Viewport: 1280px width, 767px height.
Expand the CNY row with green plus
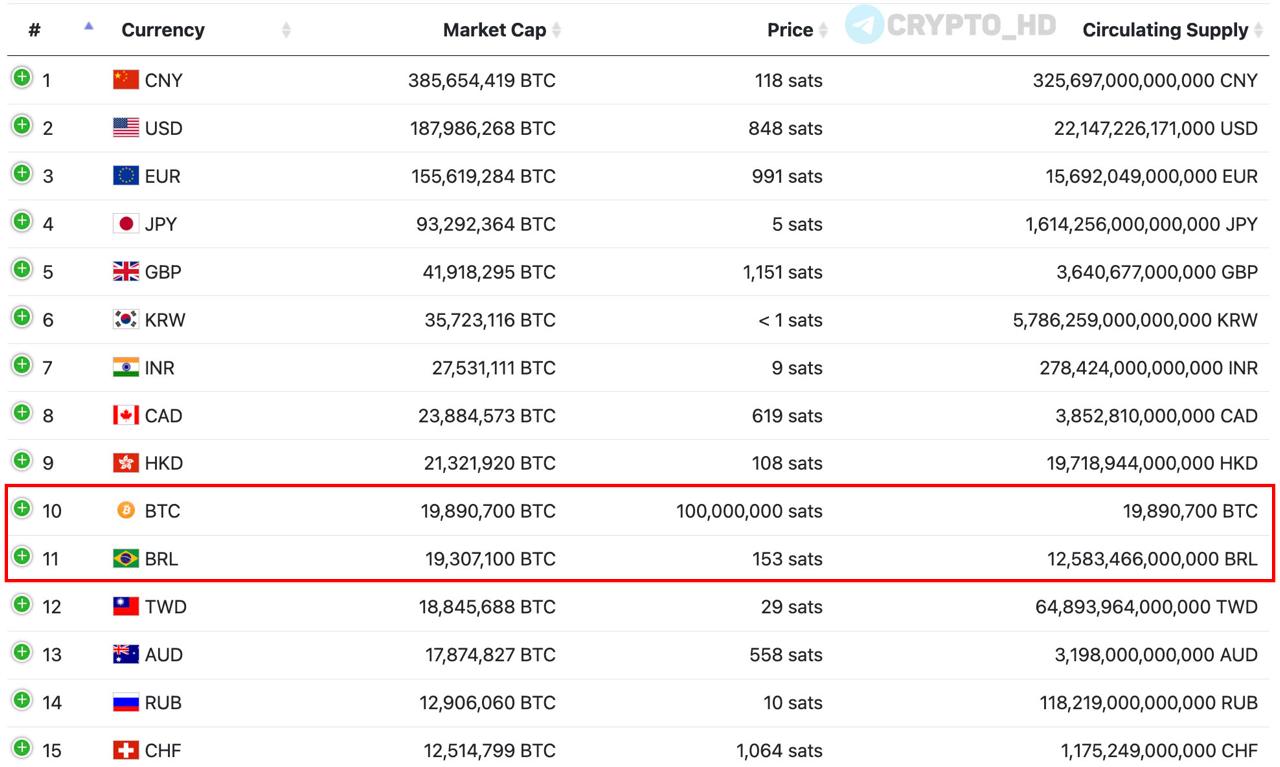tap(22, 77)
